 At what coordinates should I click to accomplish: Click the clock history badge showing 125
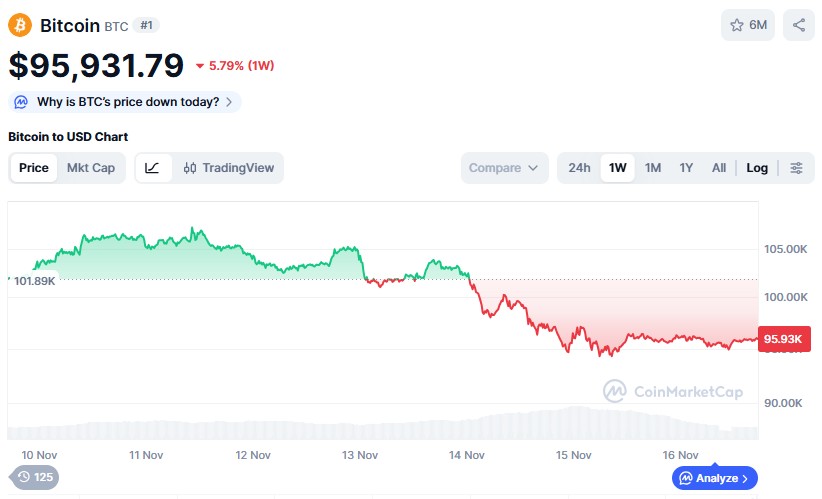click(x=34, y=477)
